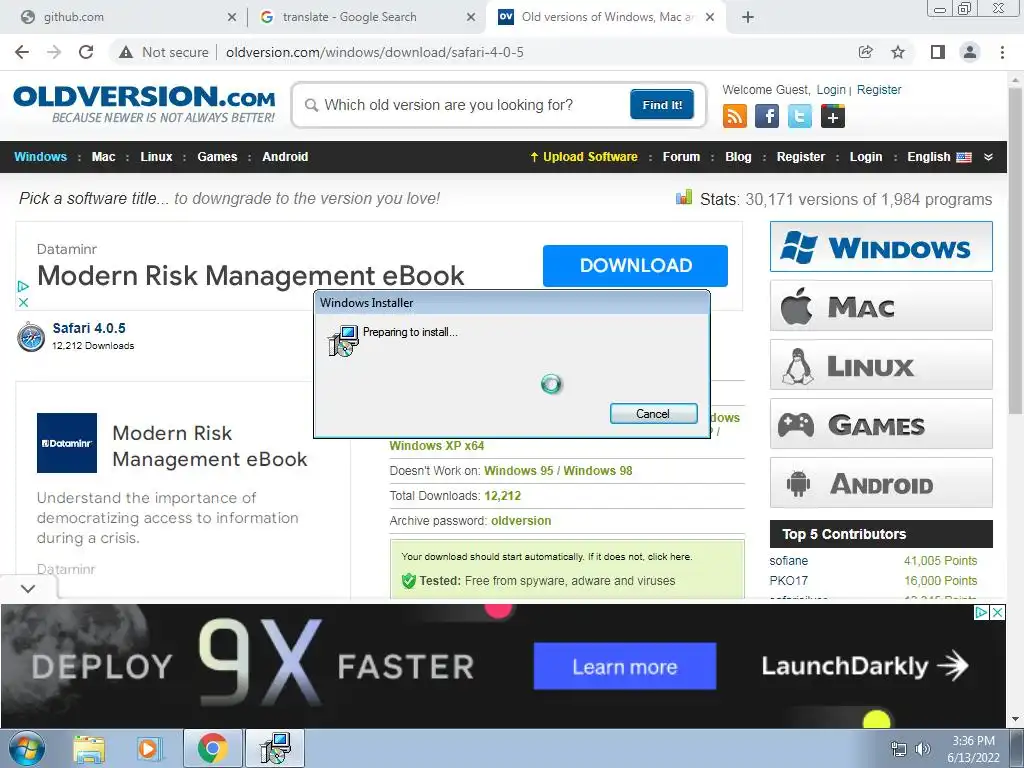Click the Linux sidebar category button

pos(881,364)
